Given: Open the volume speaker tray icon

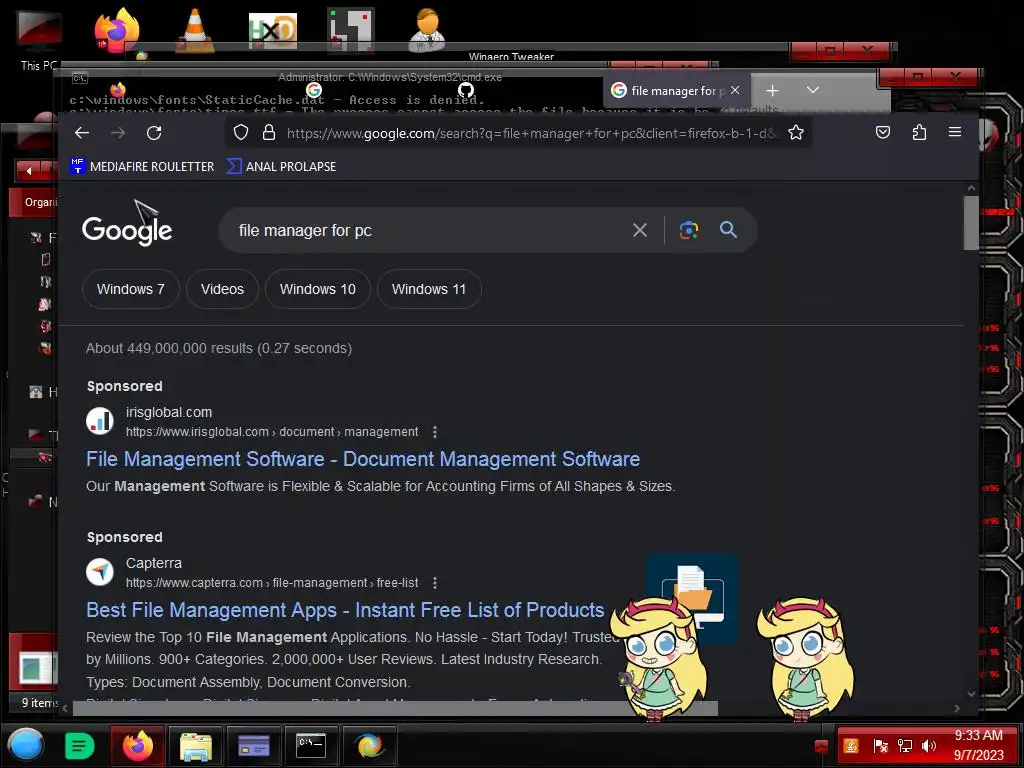Looking at the screenshot, I should (928, 746).
